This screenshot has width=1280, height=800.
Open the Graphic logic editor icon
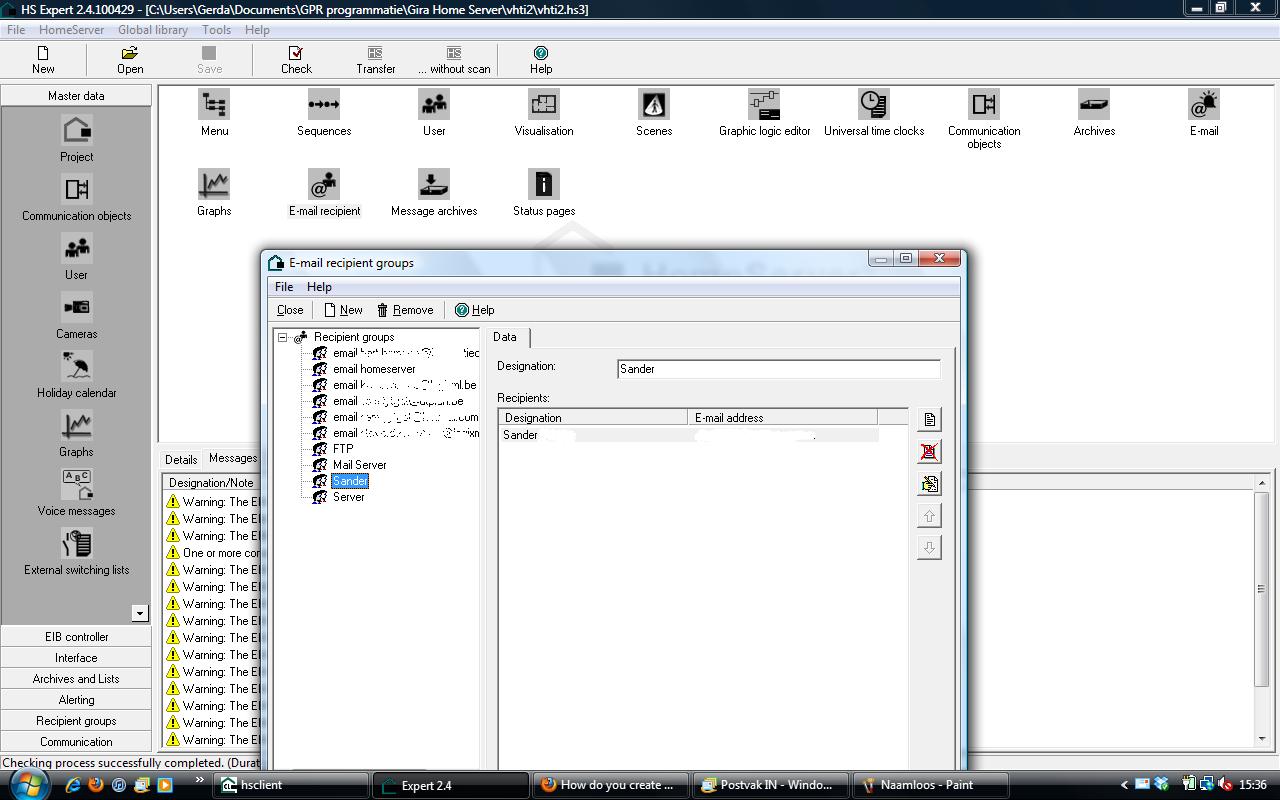tap(764, 105)
